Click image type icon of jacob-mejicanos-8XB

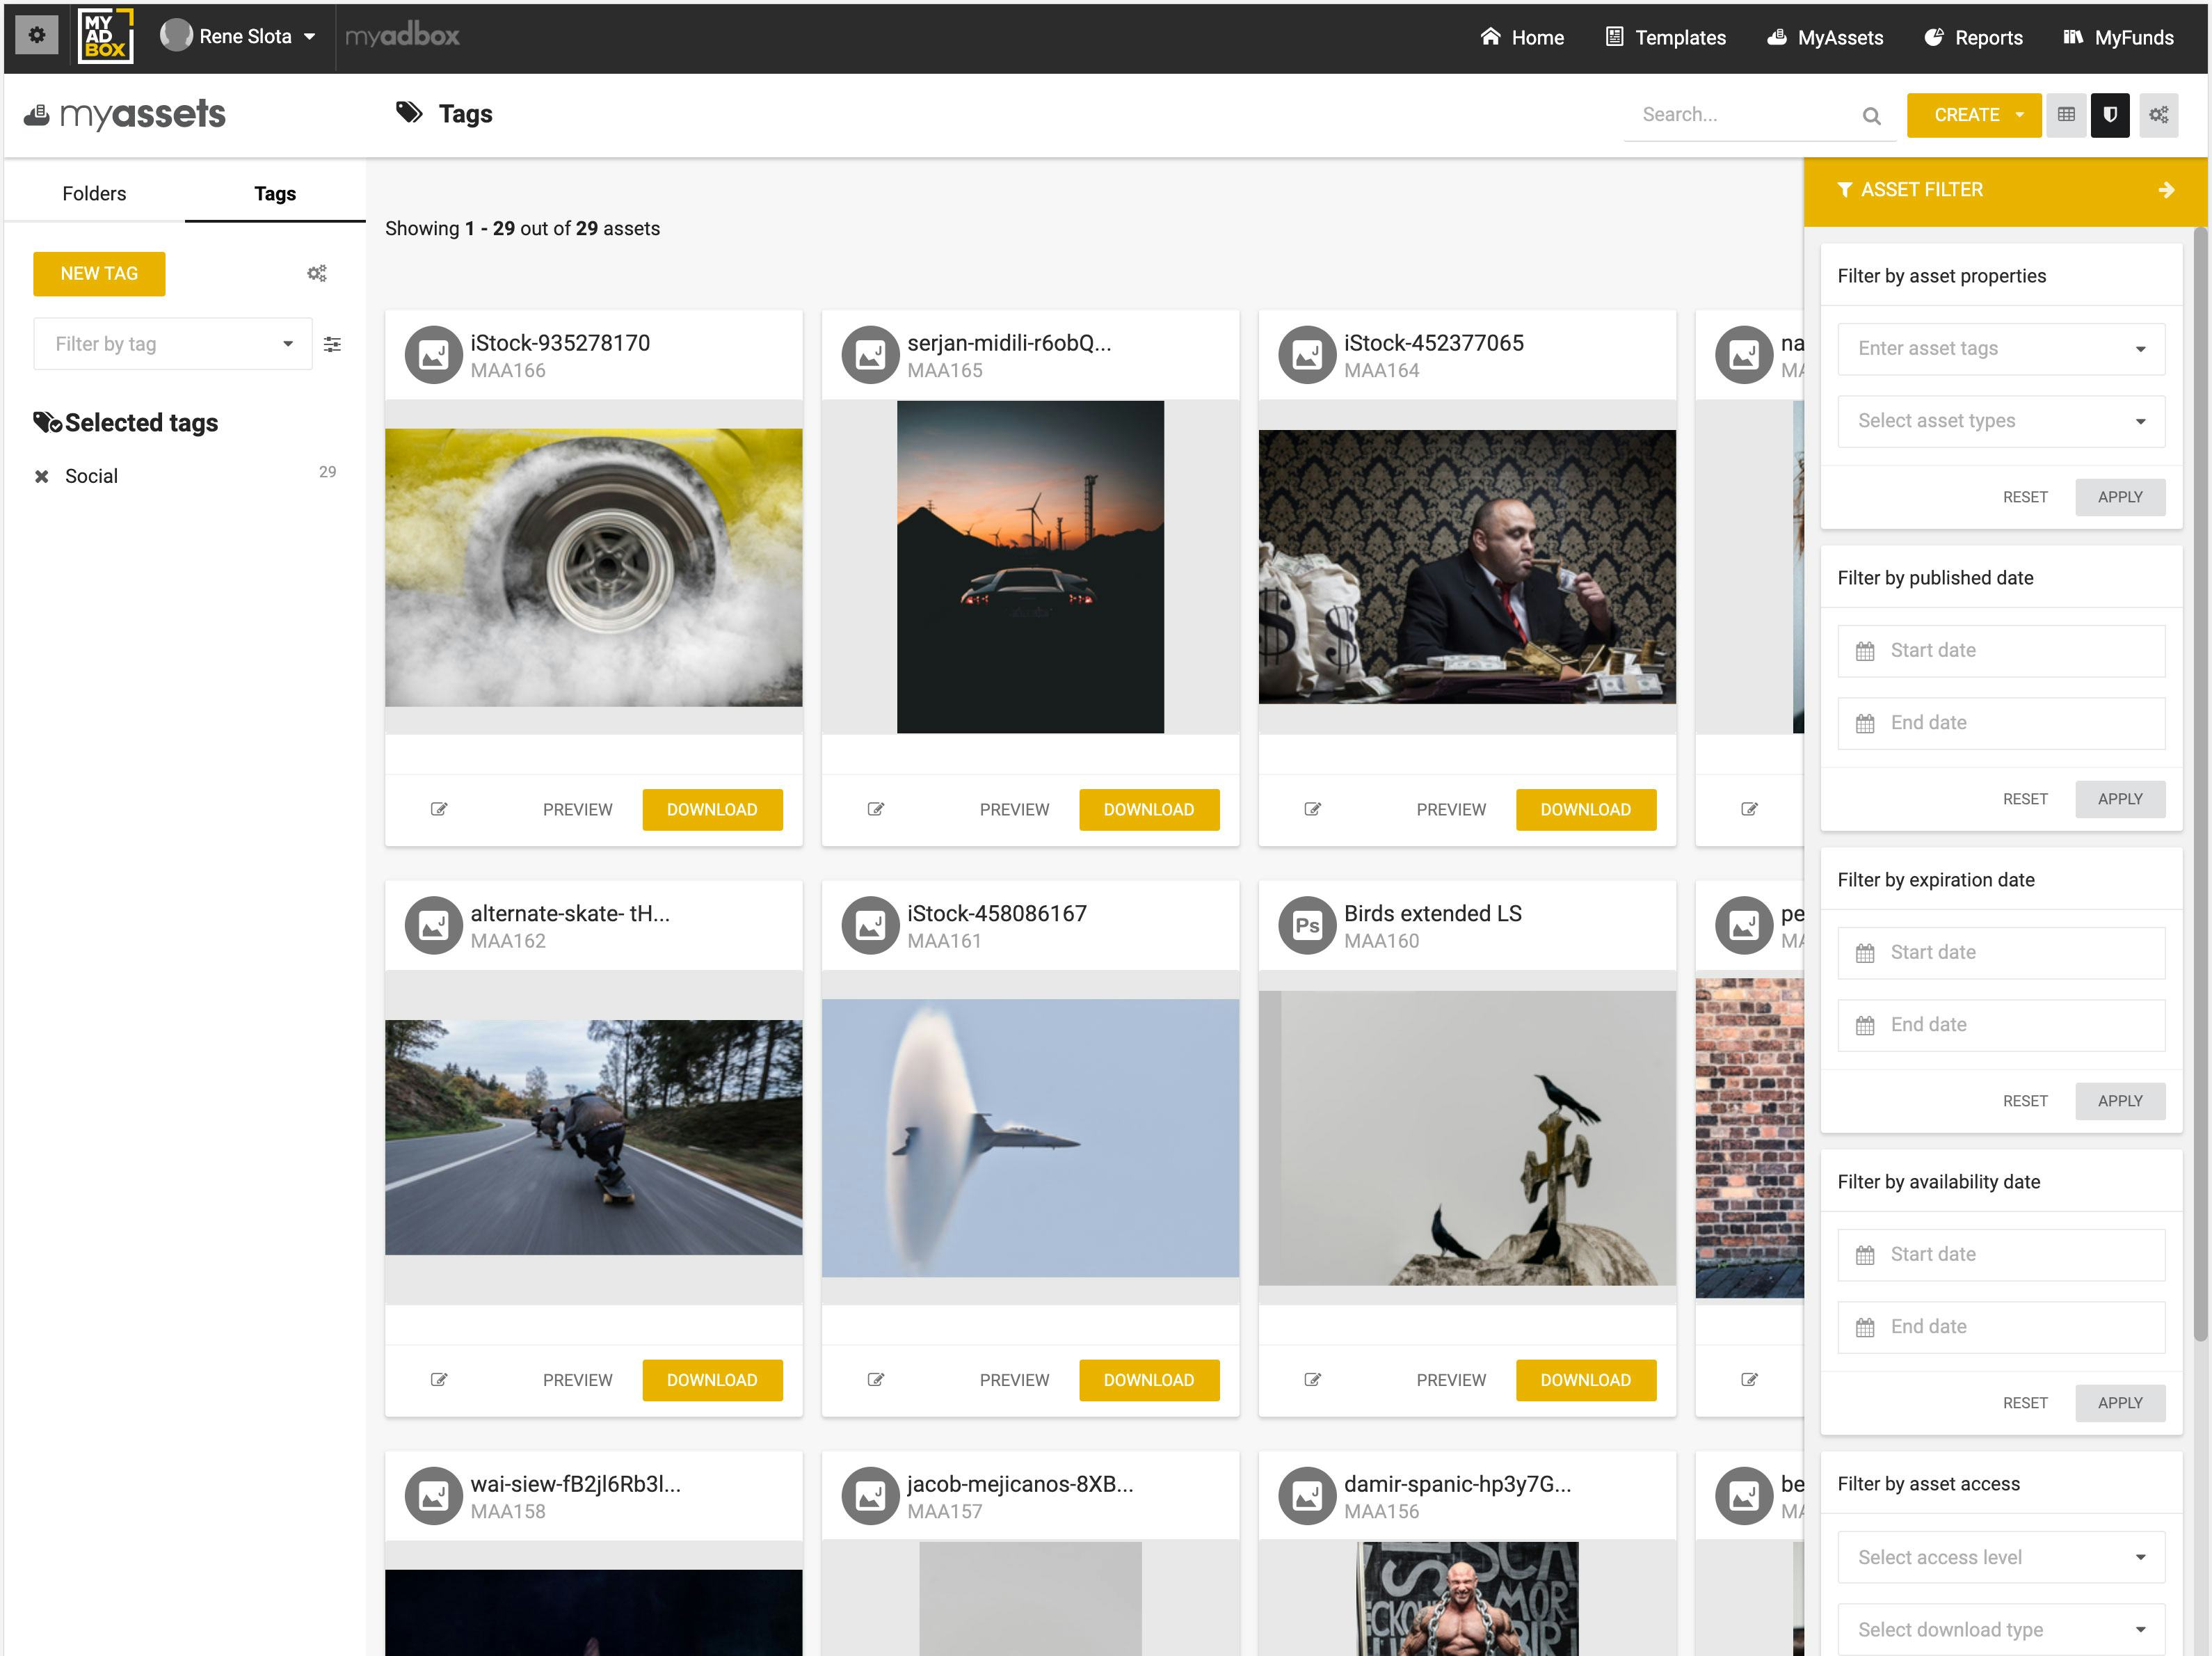tap(871, 1496)
